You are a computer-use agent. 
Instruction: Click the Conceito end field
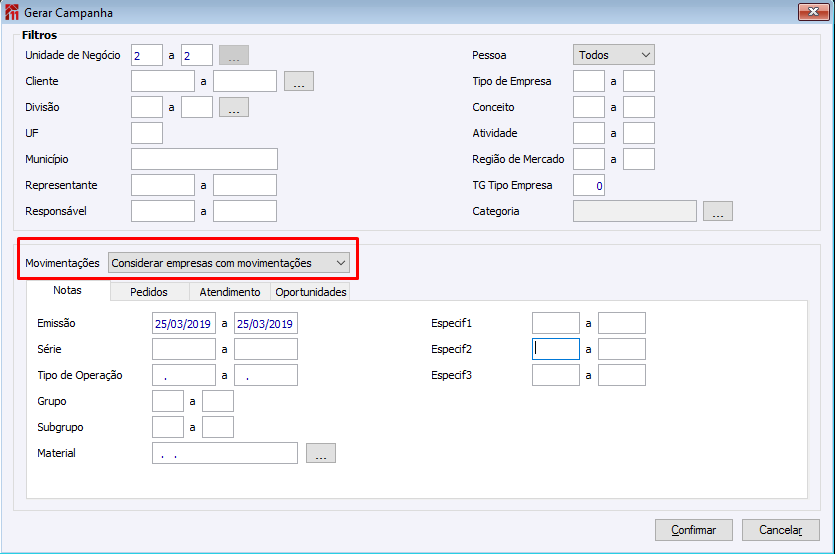point(639,107)
